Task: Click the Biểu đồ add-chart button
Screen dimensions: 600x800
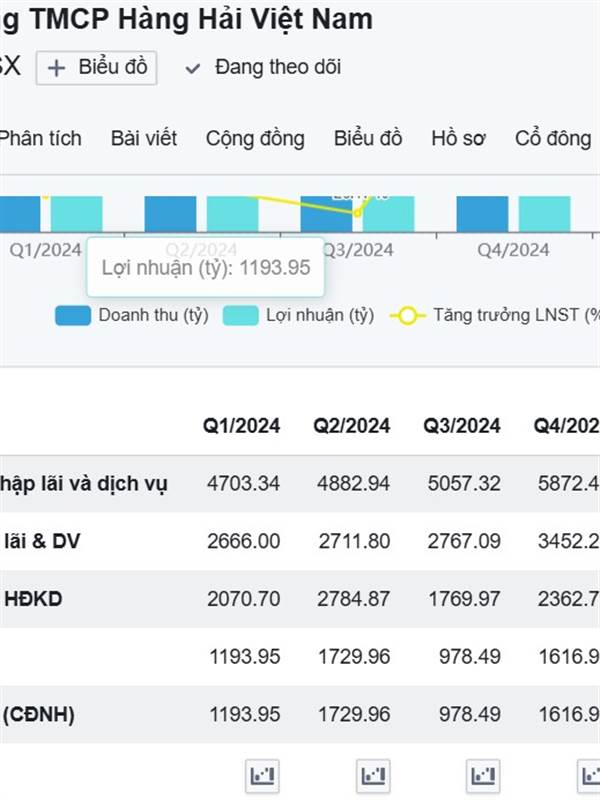Action: coord(96,68)
